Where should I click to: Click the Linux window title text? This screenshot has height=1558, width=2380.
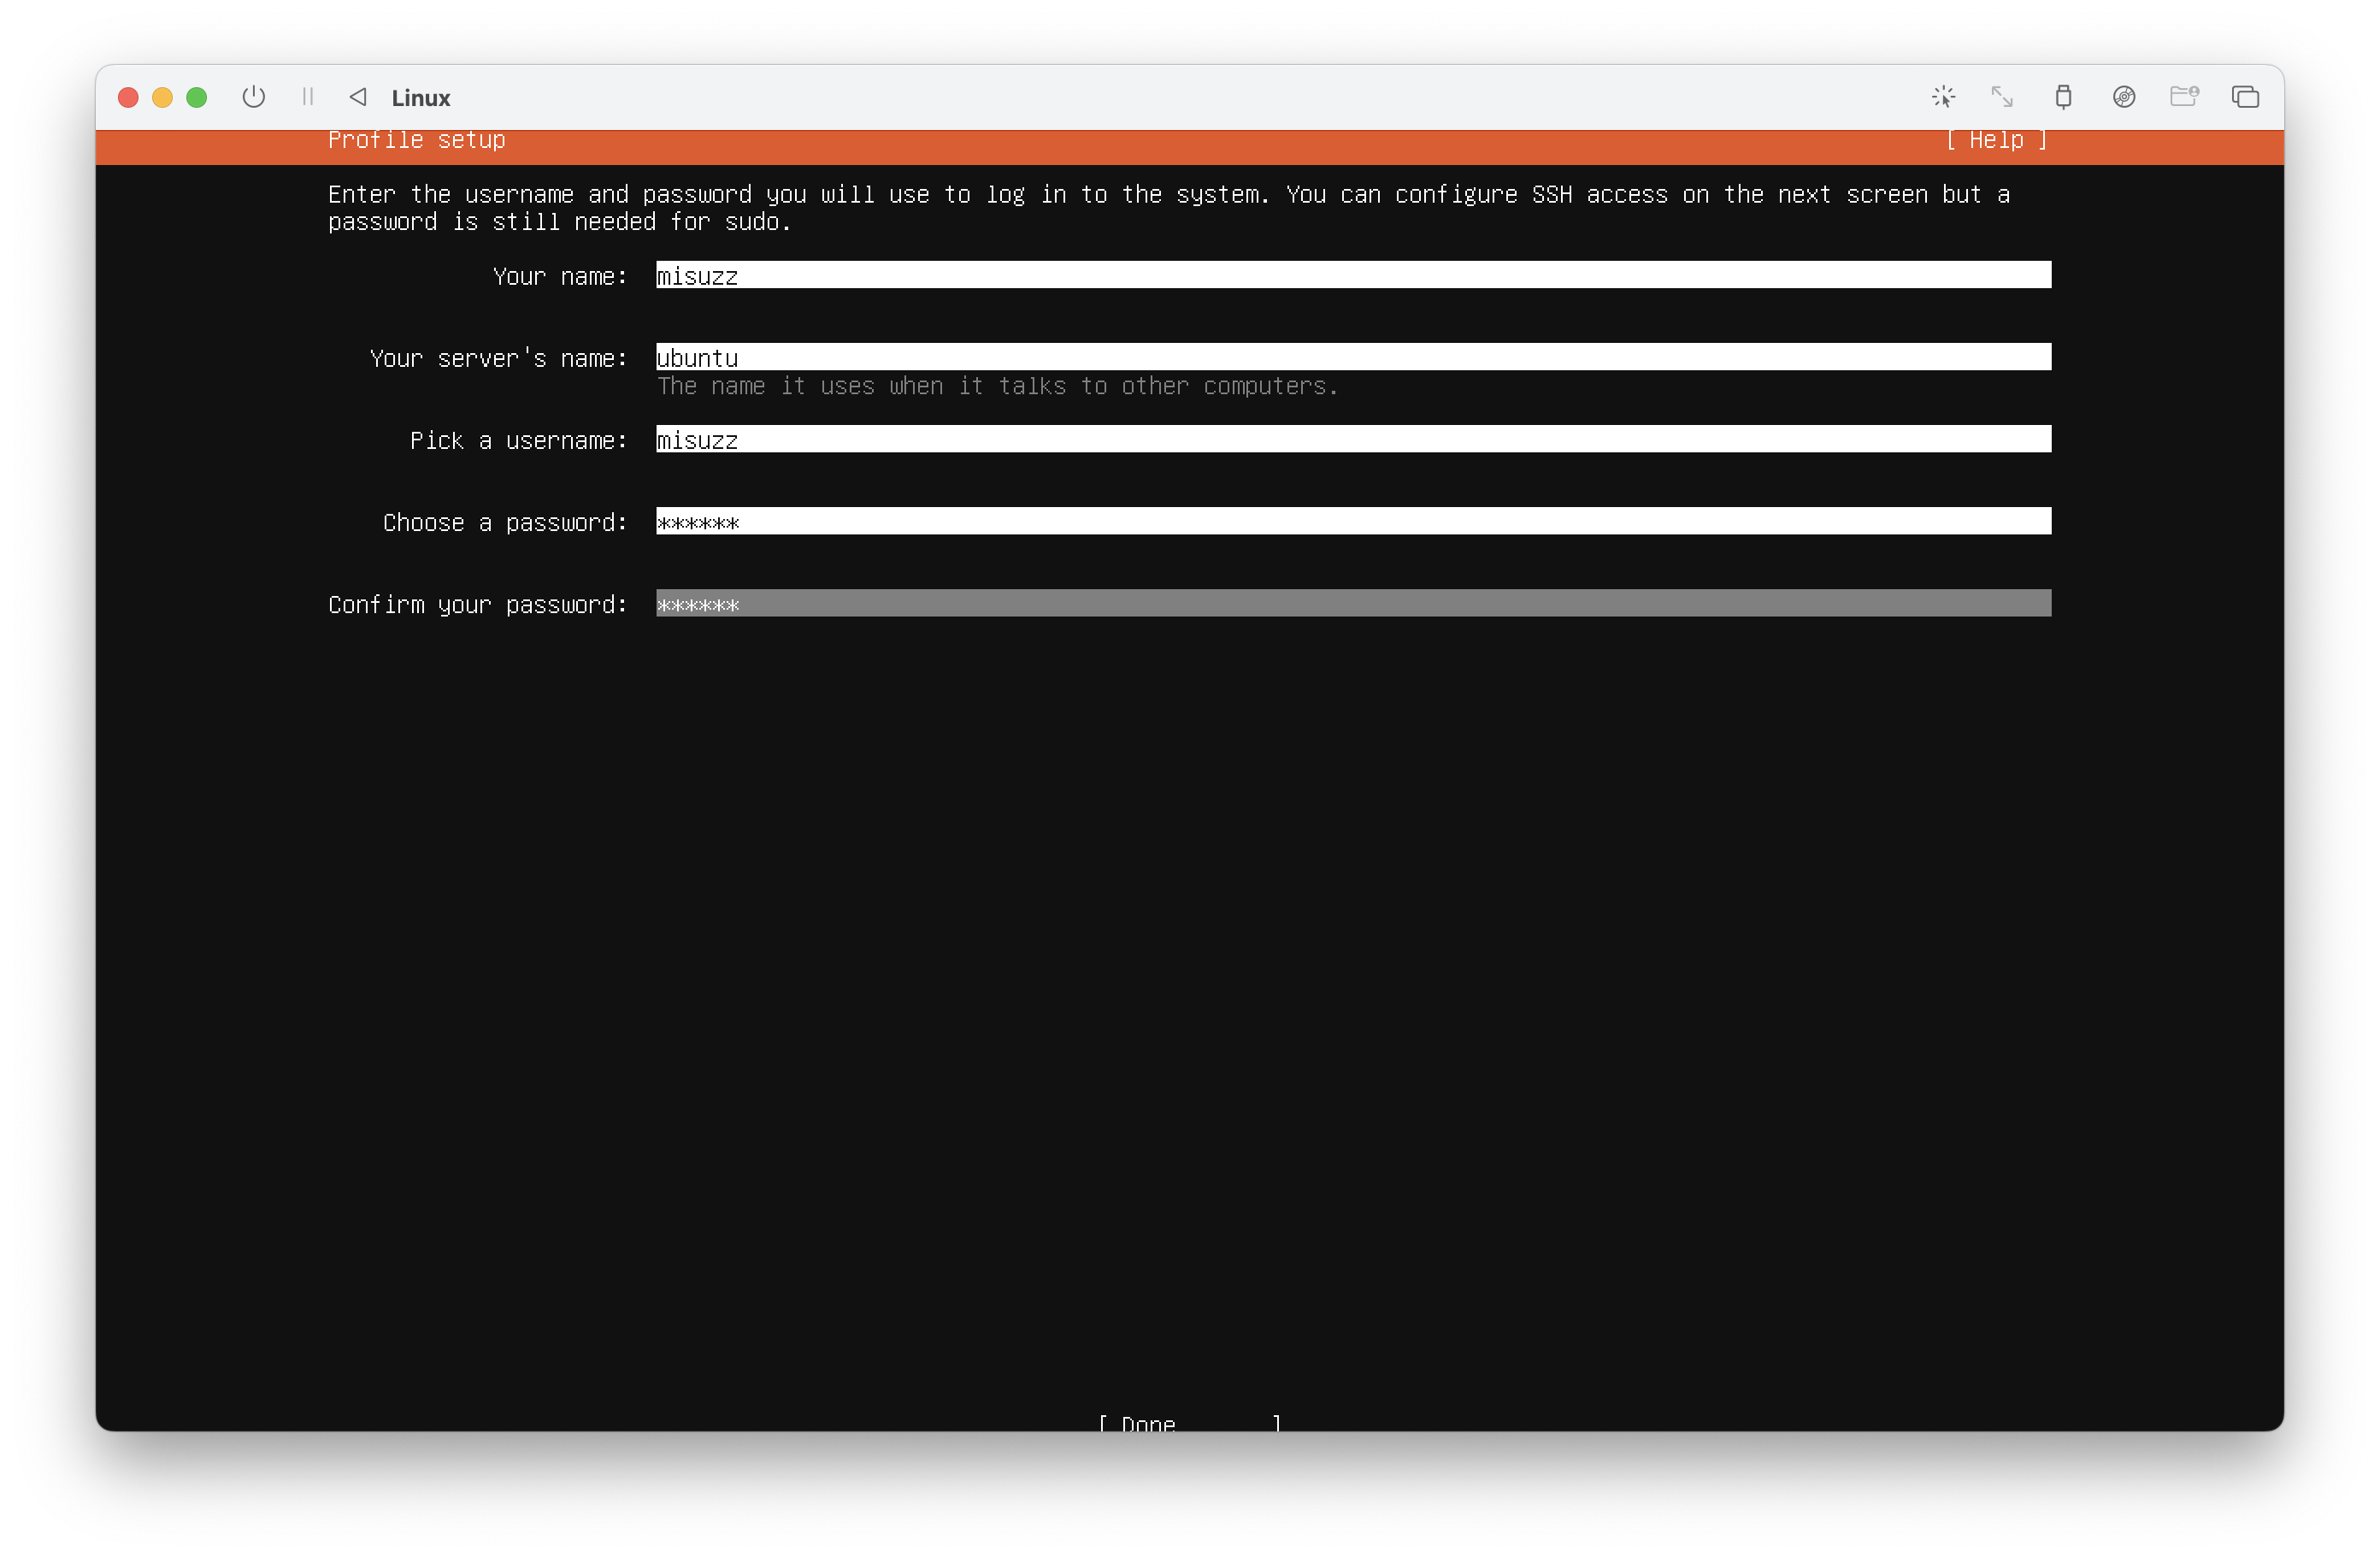(x=421, y=98)
